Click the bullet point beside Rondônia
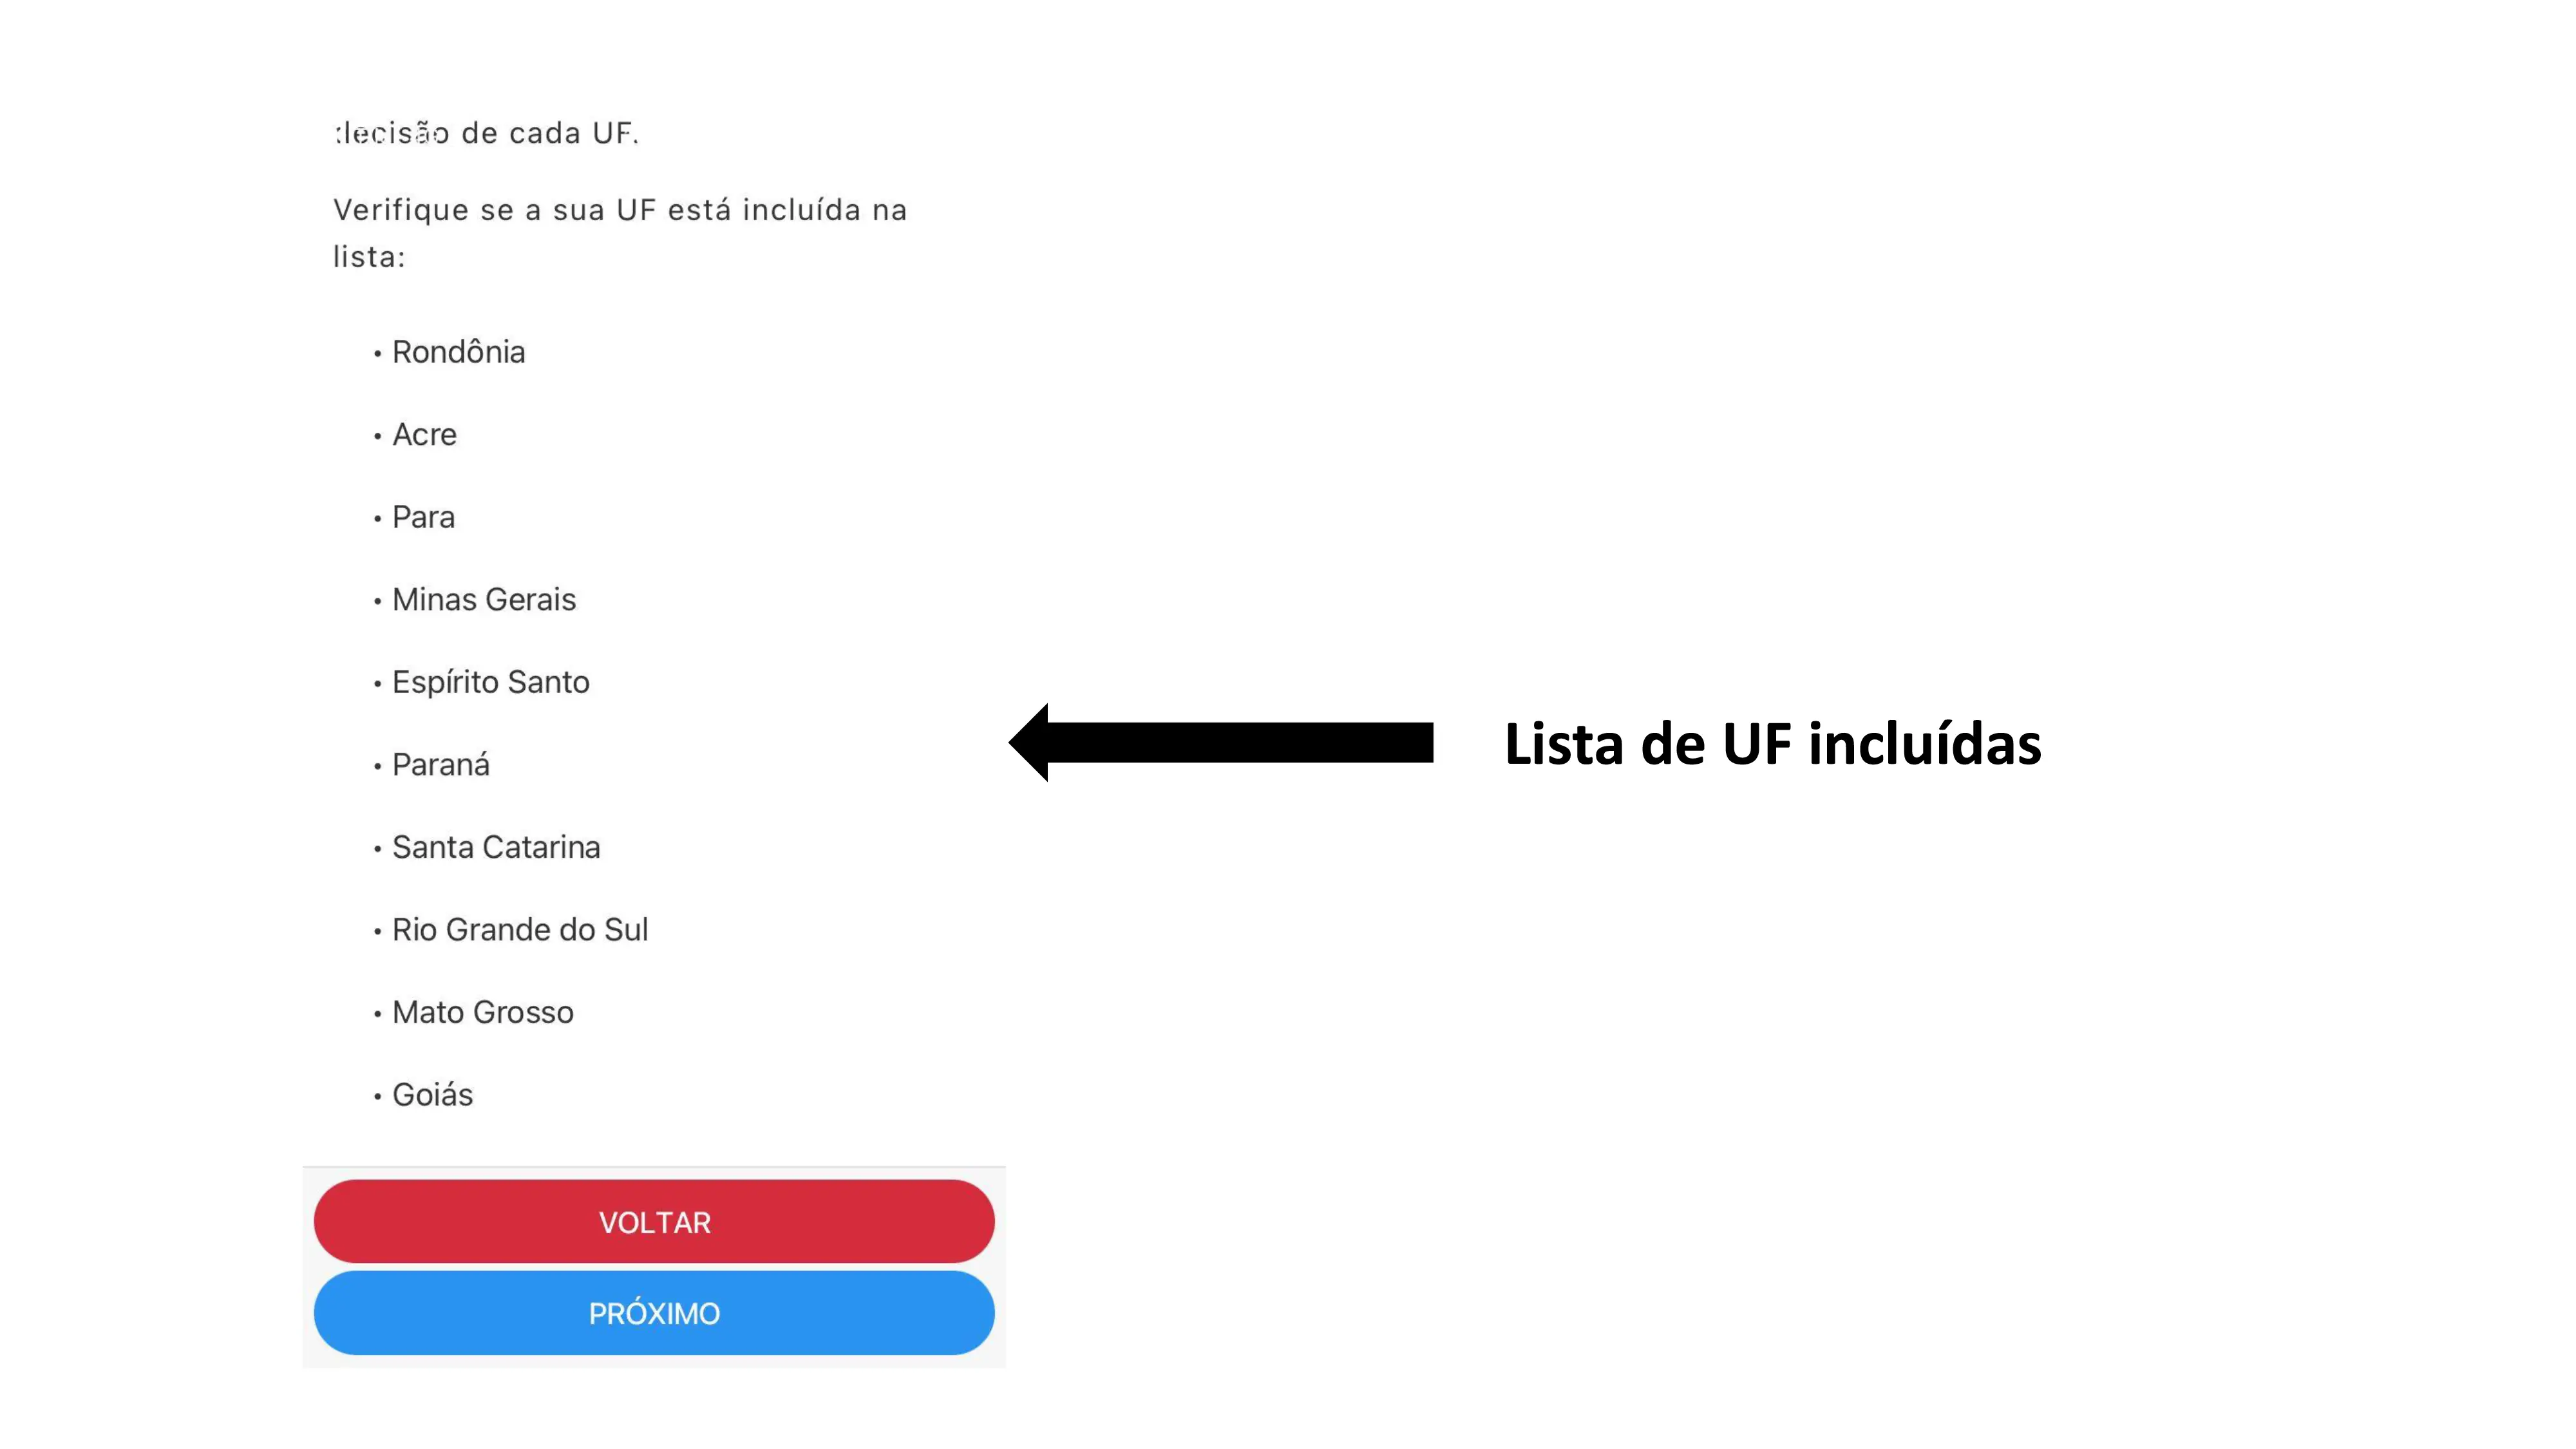This screenshot has width=2576, height=1449. tap(377, 354)
